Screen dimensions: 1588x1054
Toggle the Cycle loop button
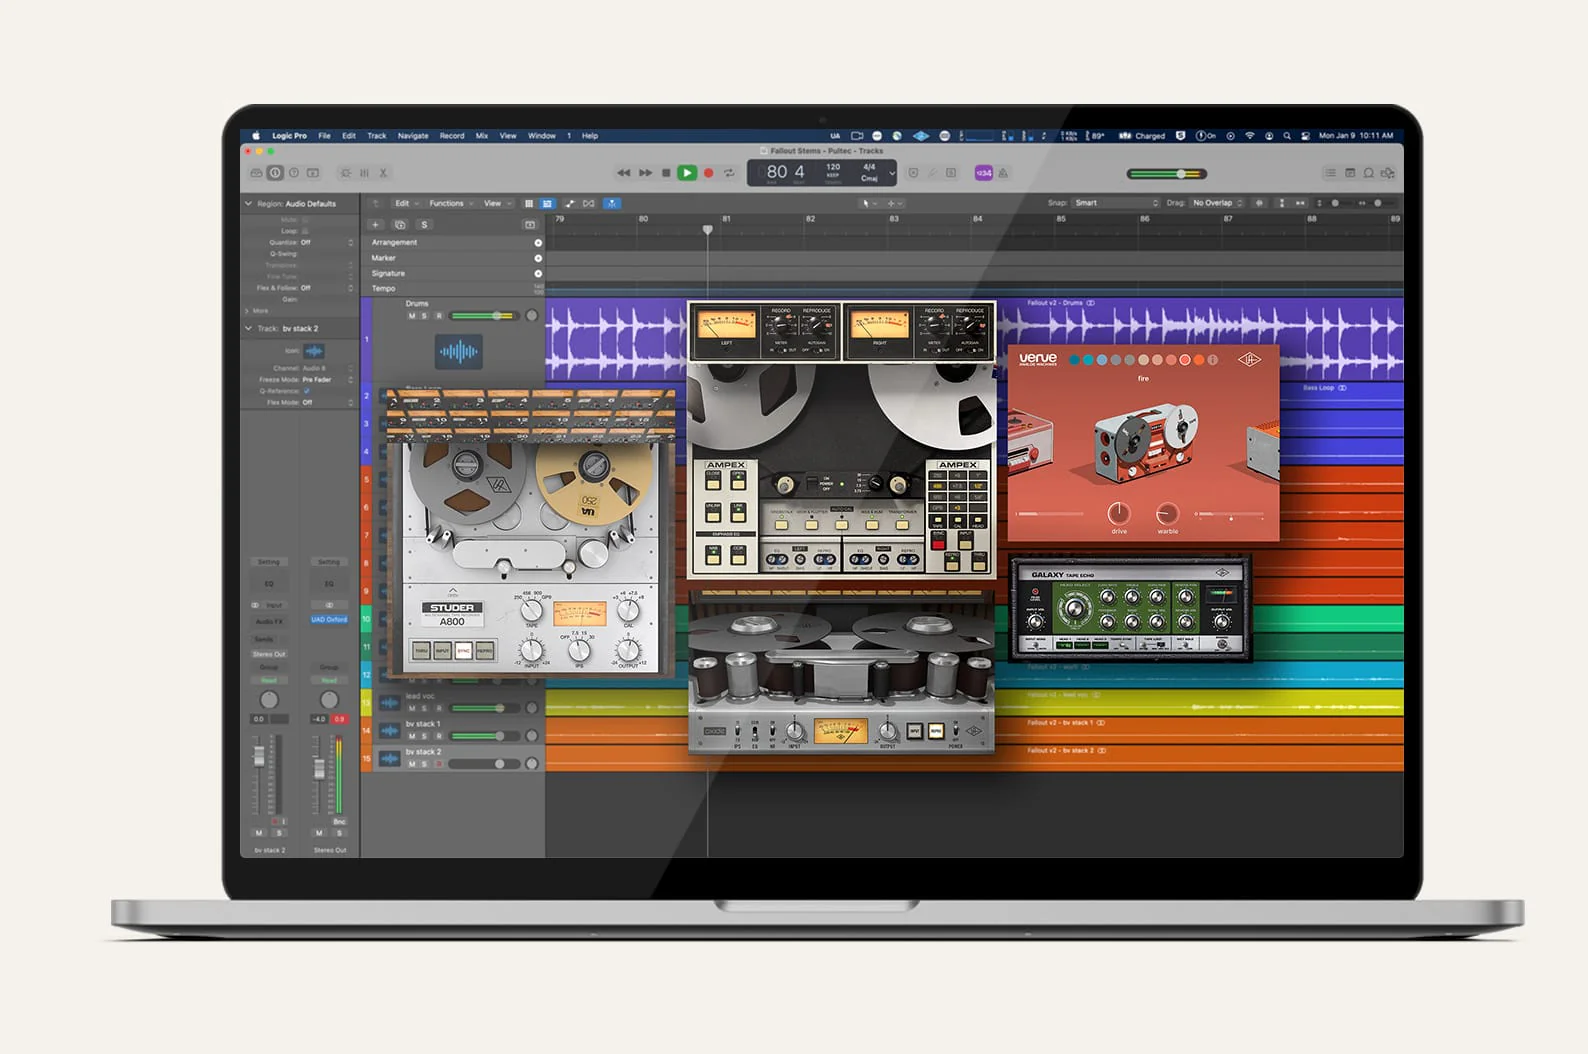pyautogui.click(x=729, y=173)
